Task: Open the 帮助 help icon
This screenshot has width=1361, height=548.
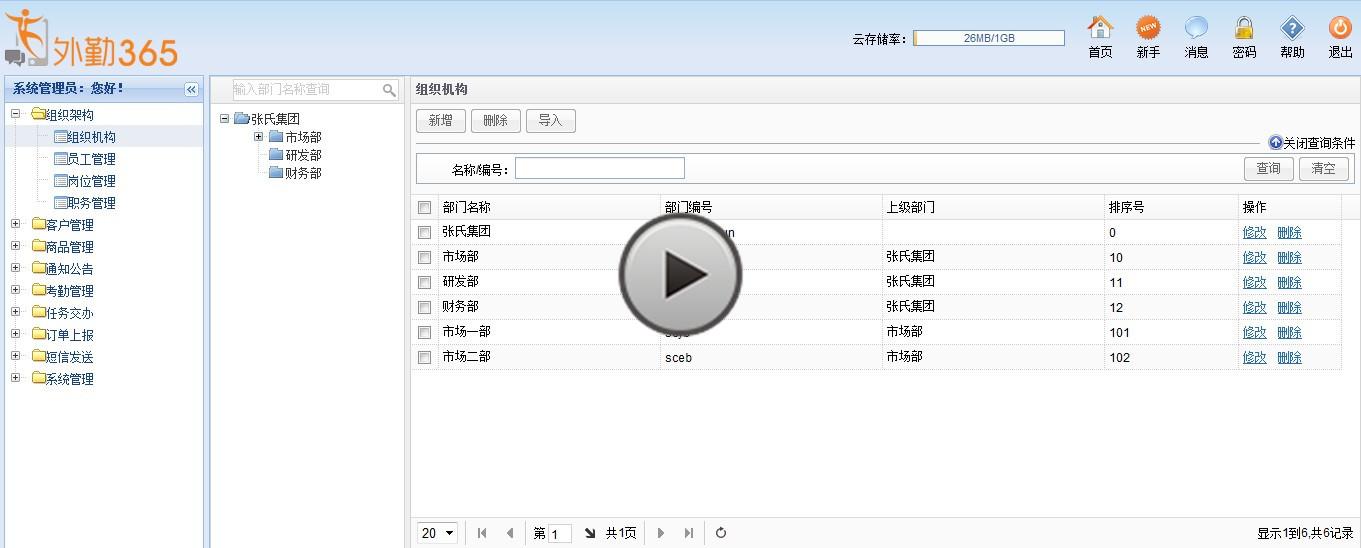Action: click(1292, 28)
